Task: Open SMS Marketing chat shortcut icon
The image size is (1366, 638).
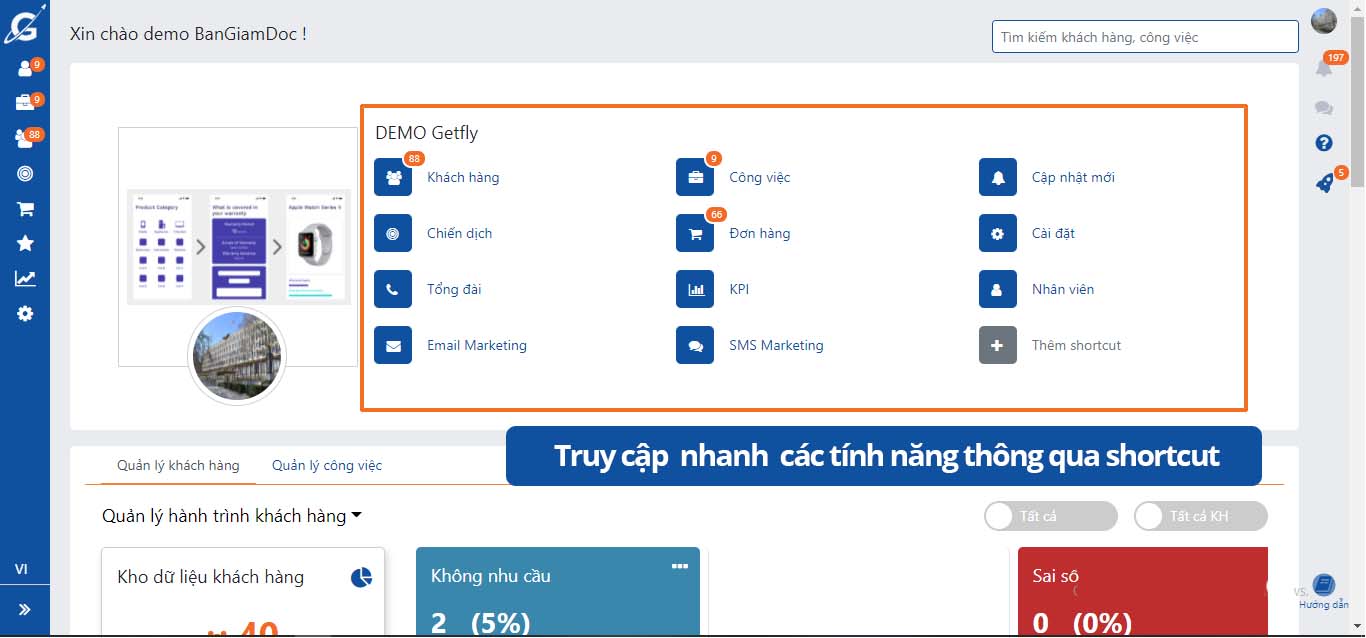Action: (695, 345)
